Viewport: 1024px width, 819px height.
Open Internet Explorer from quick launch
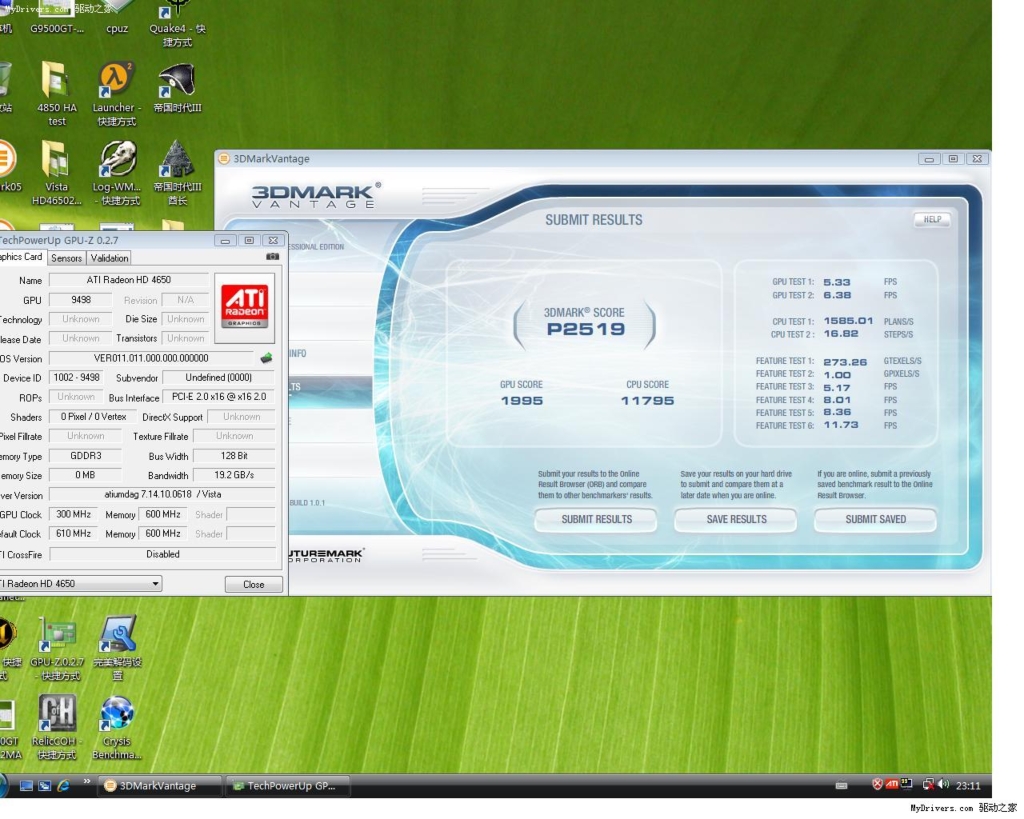coord(63,786)
